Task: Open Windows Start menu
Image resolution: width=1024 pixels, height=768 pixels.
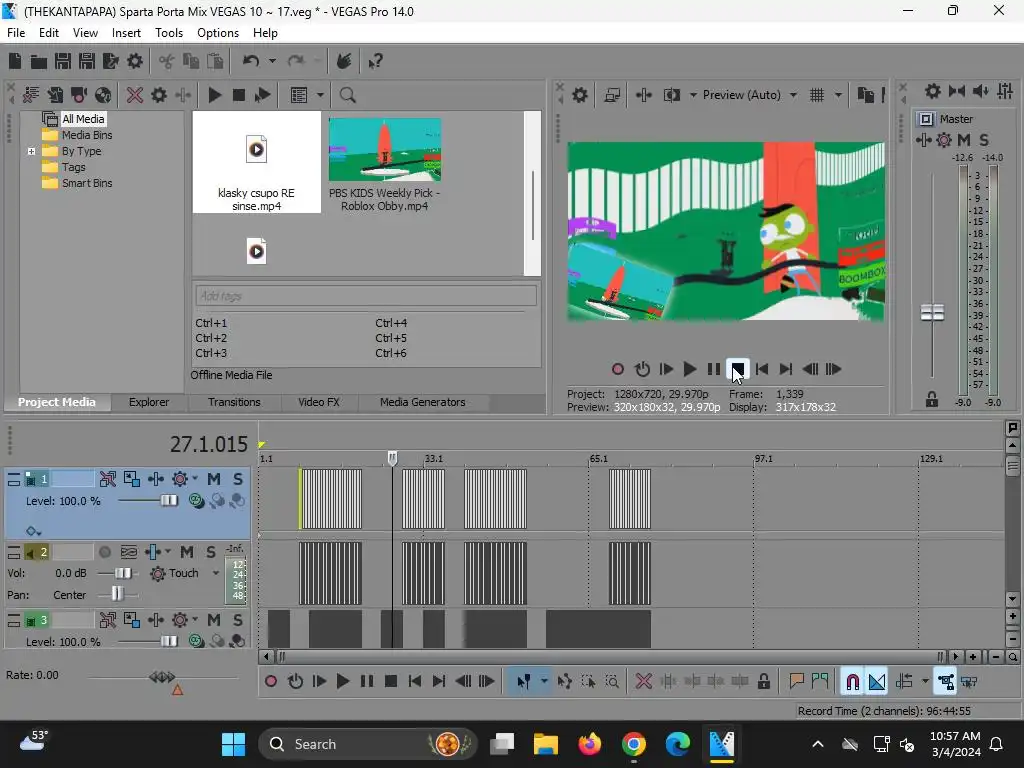Action: [x=233, y=744]
